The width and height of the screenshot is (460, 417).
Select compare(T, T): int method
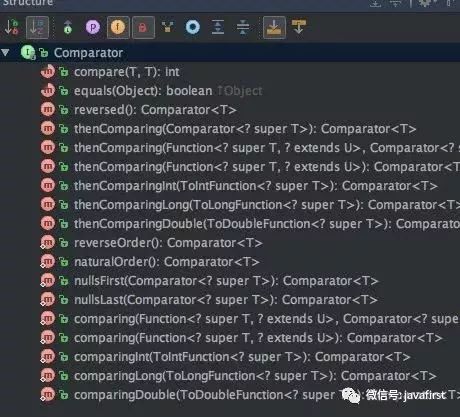tap(126, 72)
